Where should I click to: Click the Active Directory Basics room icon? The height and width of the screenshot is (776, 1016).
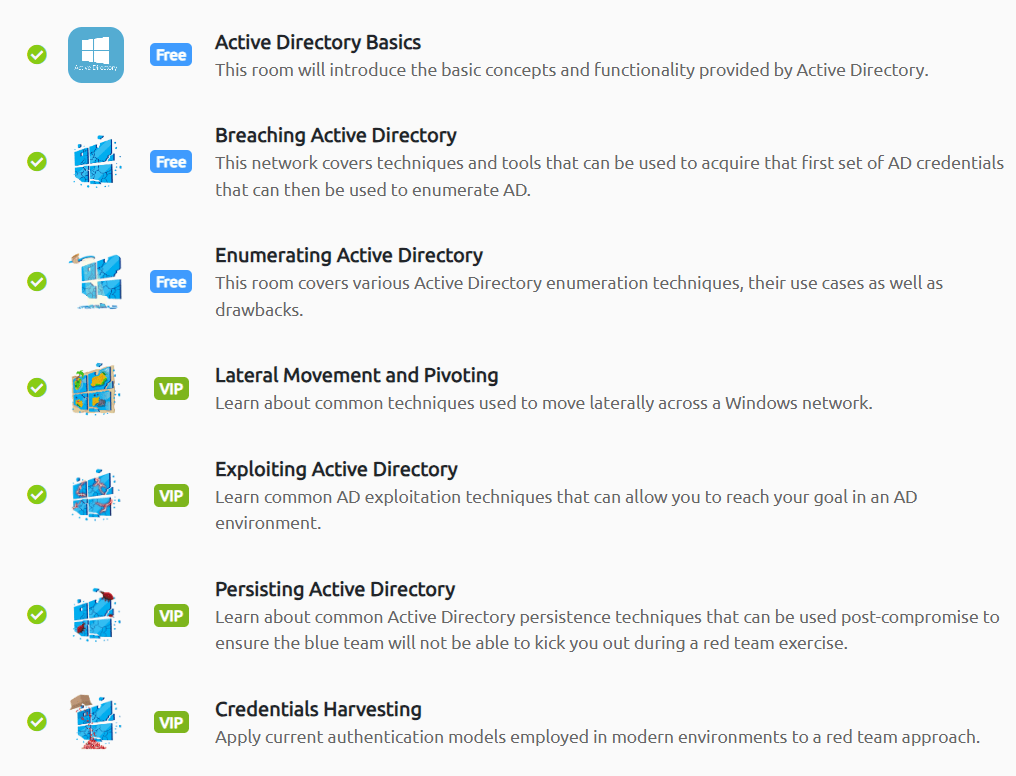96,55
